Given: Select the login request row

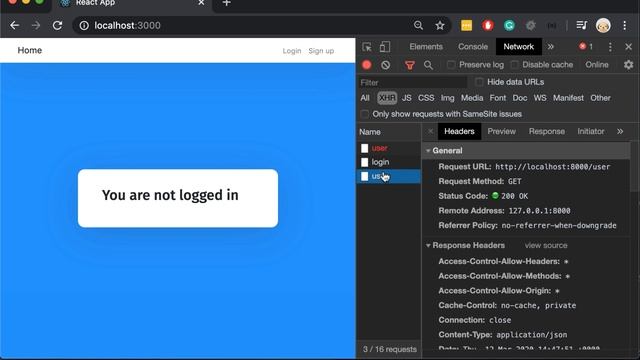Looking at the screenshot, I should [x=389, y=162].
